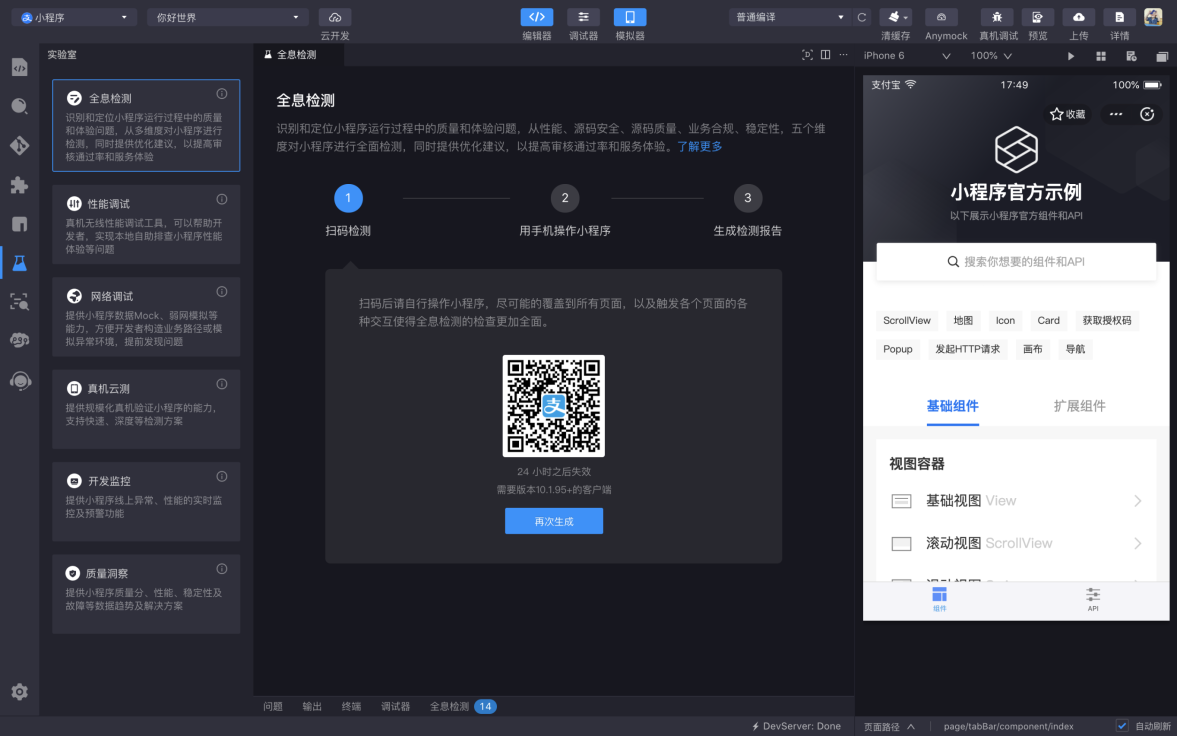This screenshot has width=1177, height=736.
Task: Toggle the 编辑器 editor panel
Action: (537, 17)
